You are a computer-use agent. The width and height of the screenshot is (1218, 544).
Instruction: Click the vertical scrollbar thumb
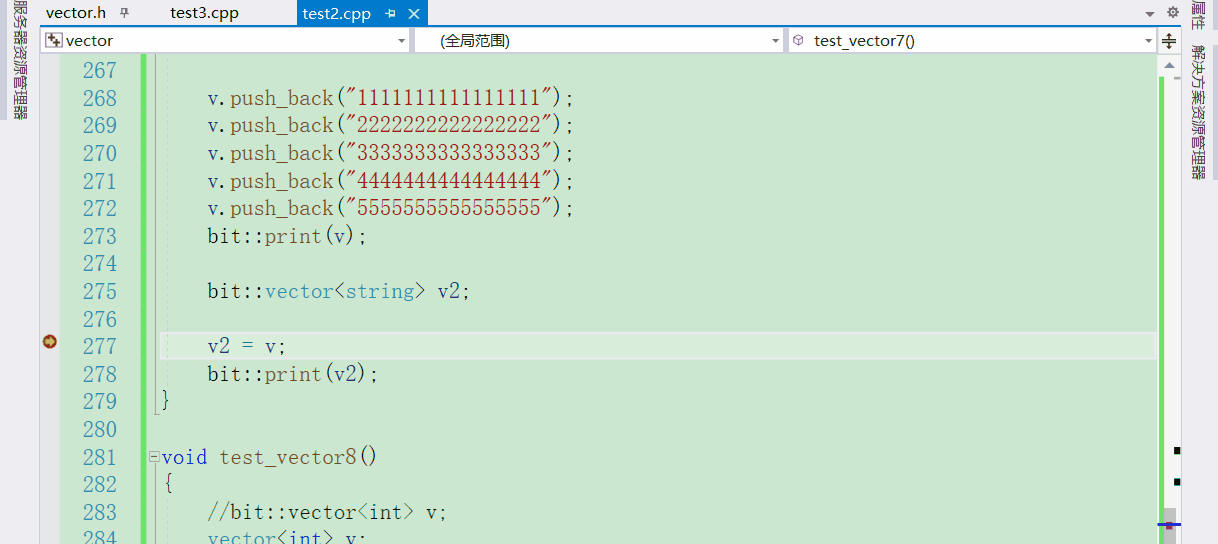click(1169, 526)
